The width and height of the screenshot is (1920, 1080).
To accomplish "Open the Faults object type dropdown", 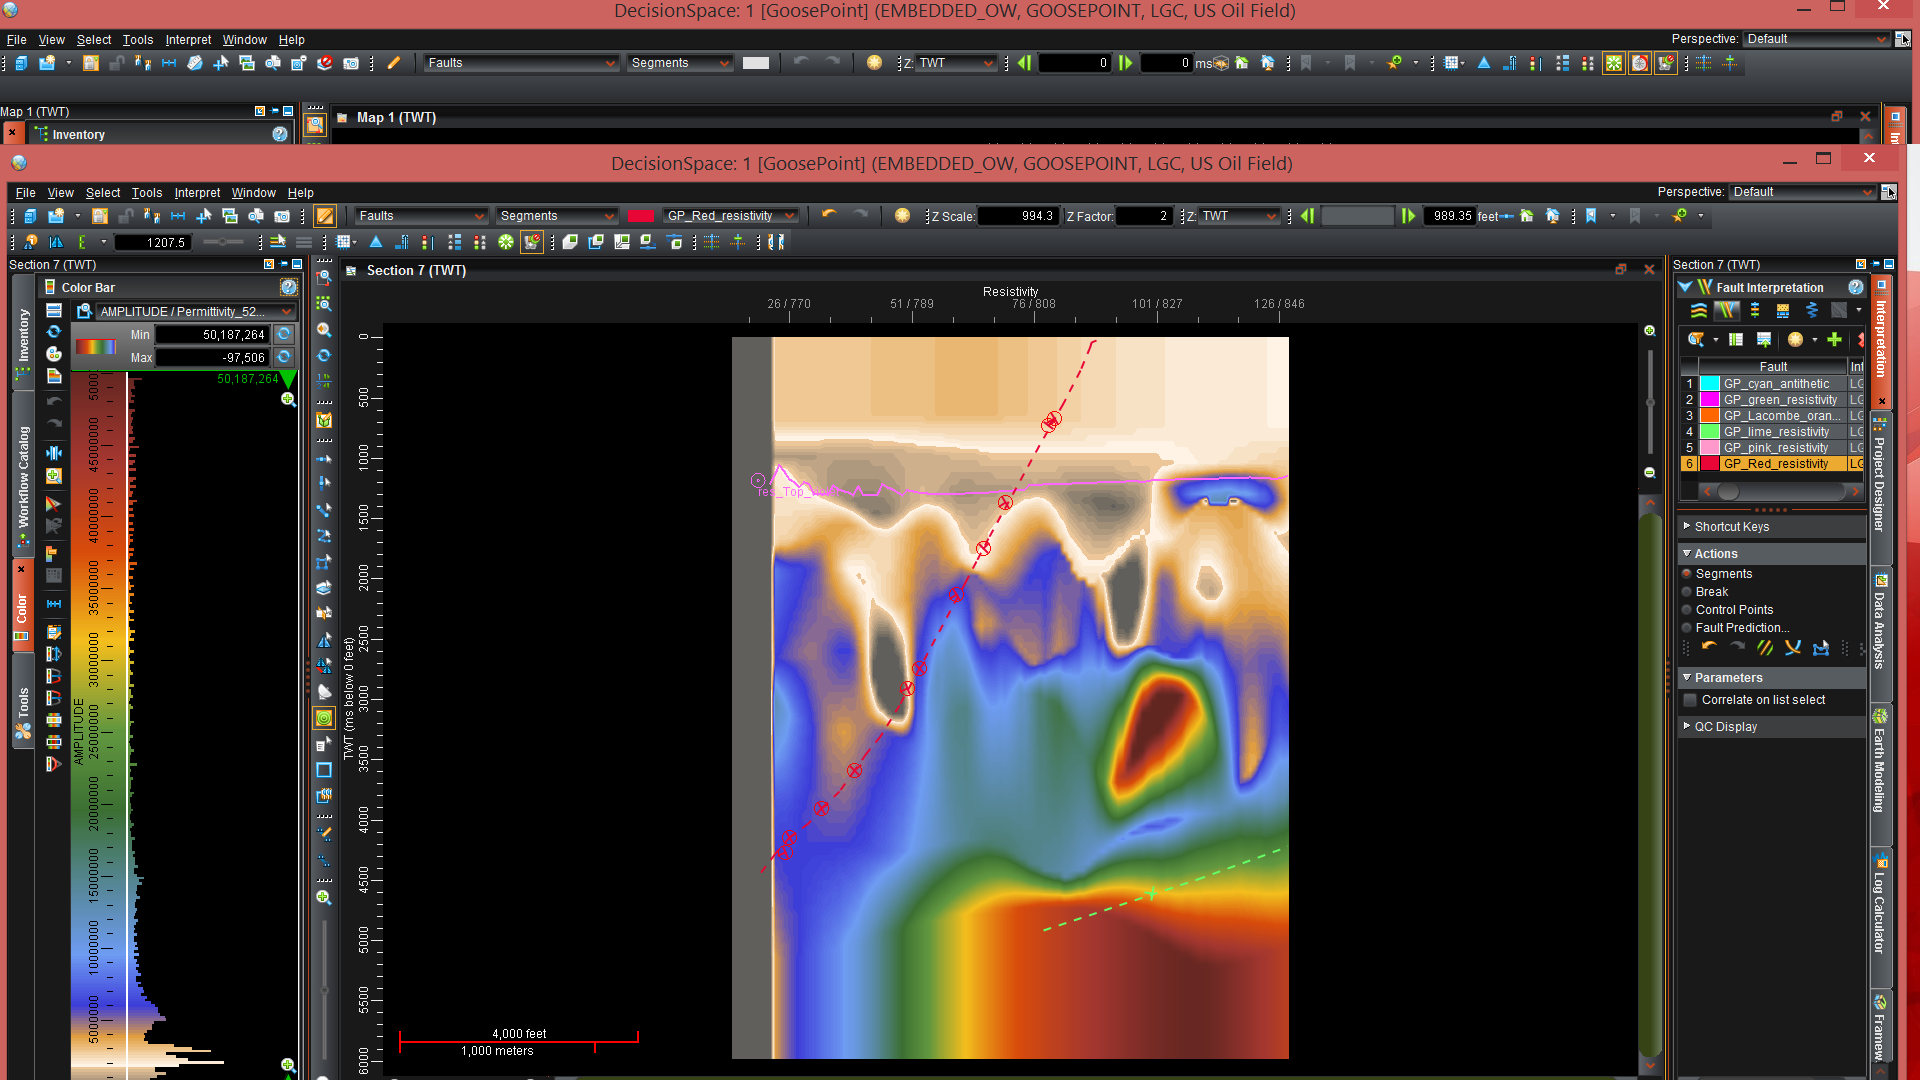I will (x=421, y=216).
